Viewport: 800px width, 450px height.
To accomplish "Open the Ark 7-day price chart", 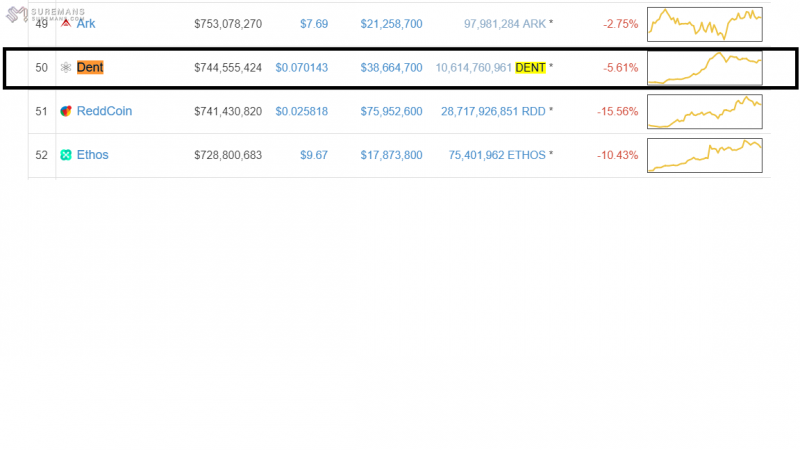I will 705,24.
